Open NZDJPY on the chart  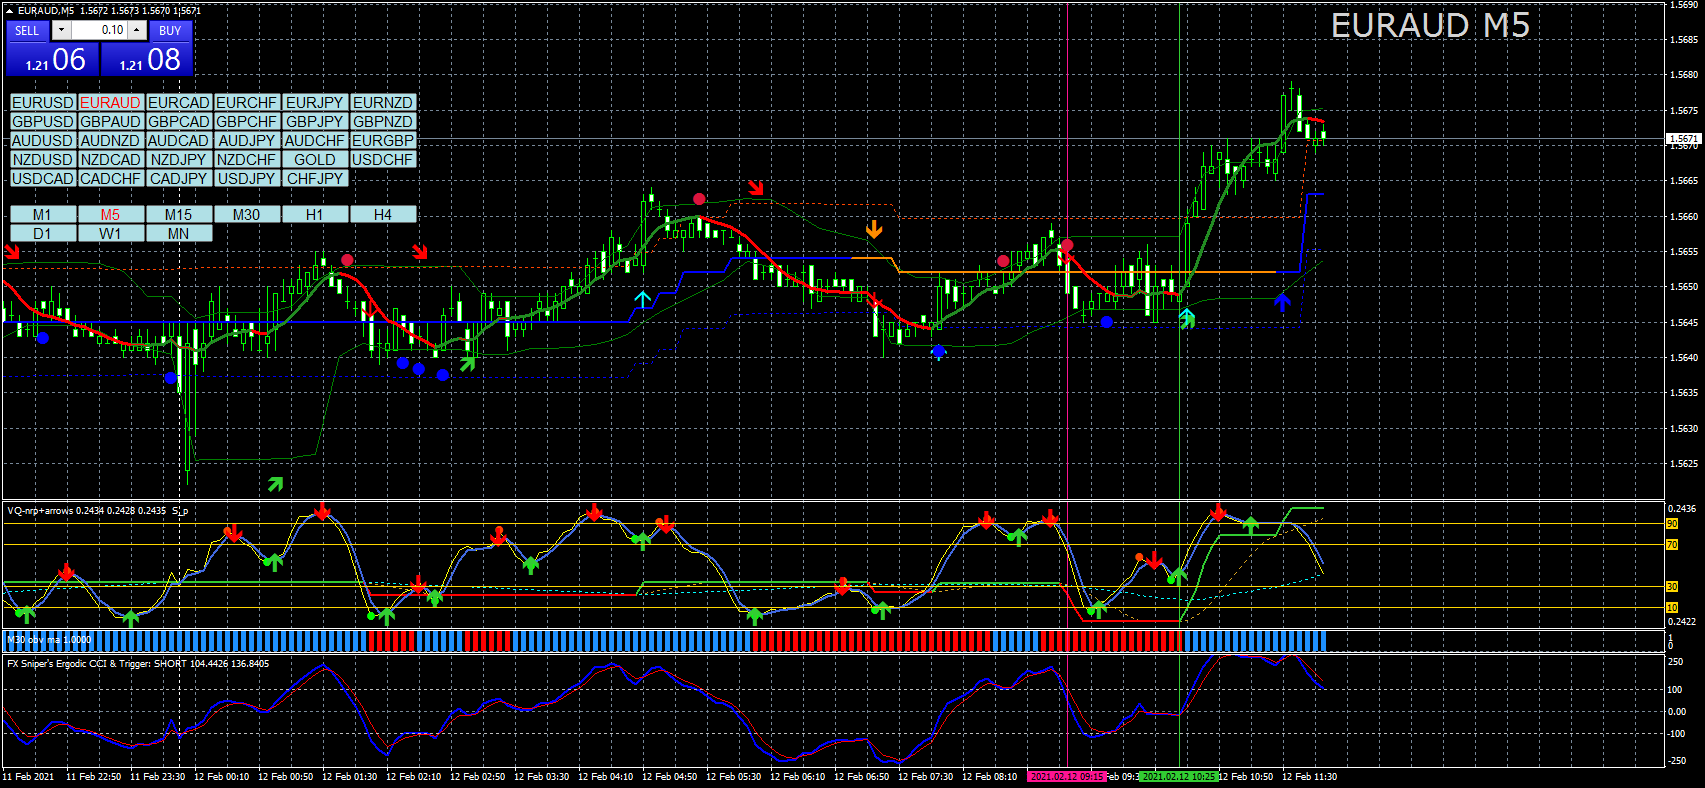[x=179, y=160]
